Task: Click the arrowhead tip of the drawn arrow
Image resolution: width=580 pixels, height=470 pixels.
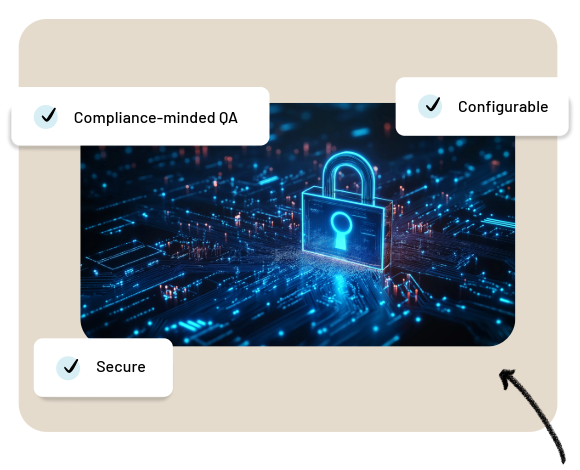Action: point(505,376)
